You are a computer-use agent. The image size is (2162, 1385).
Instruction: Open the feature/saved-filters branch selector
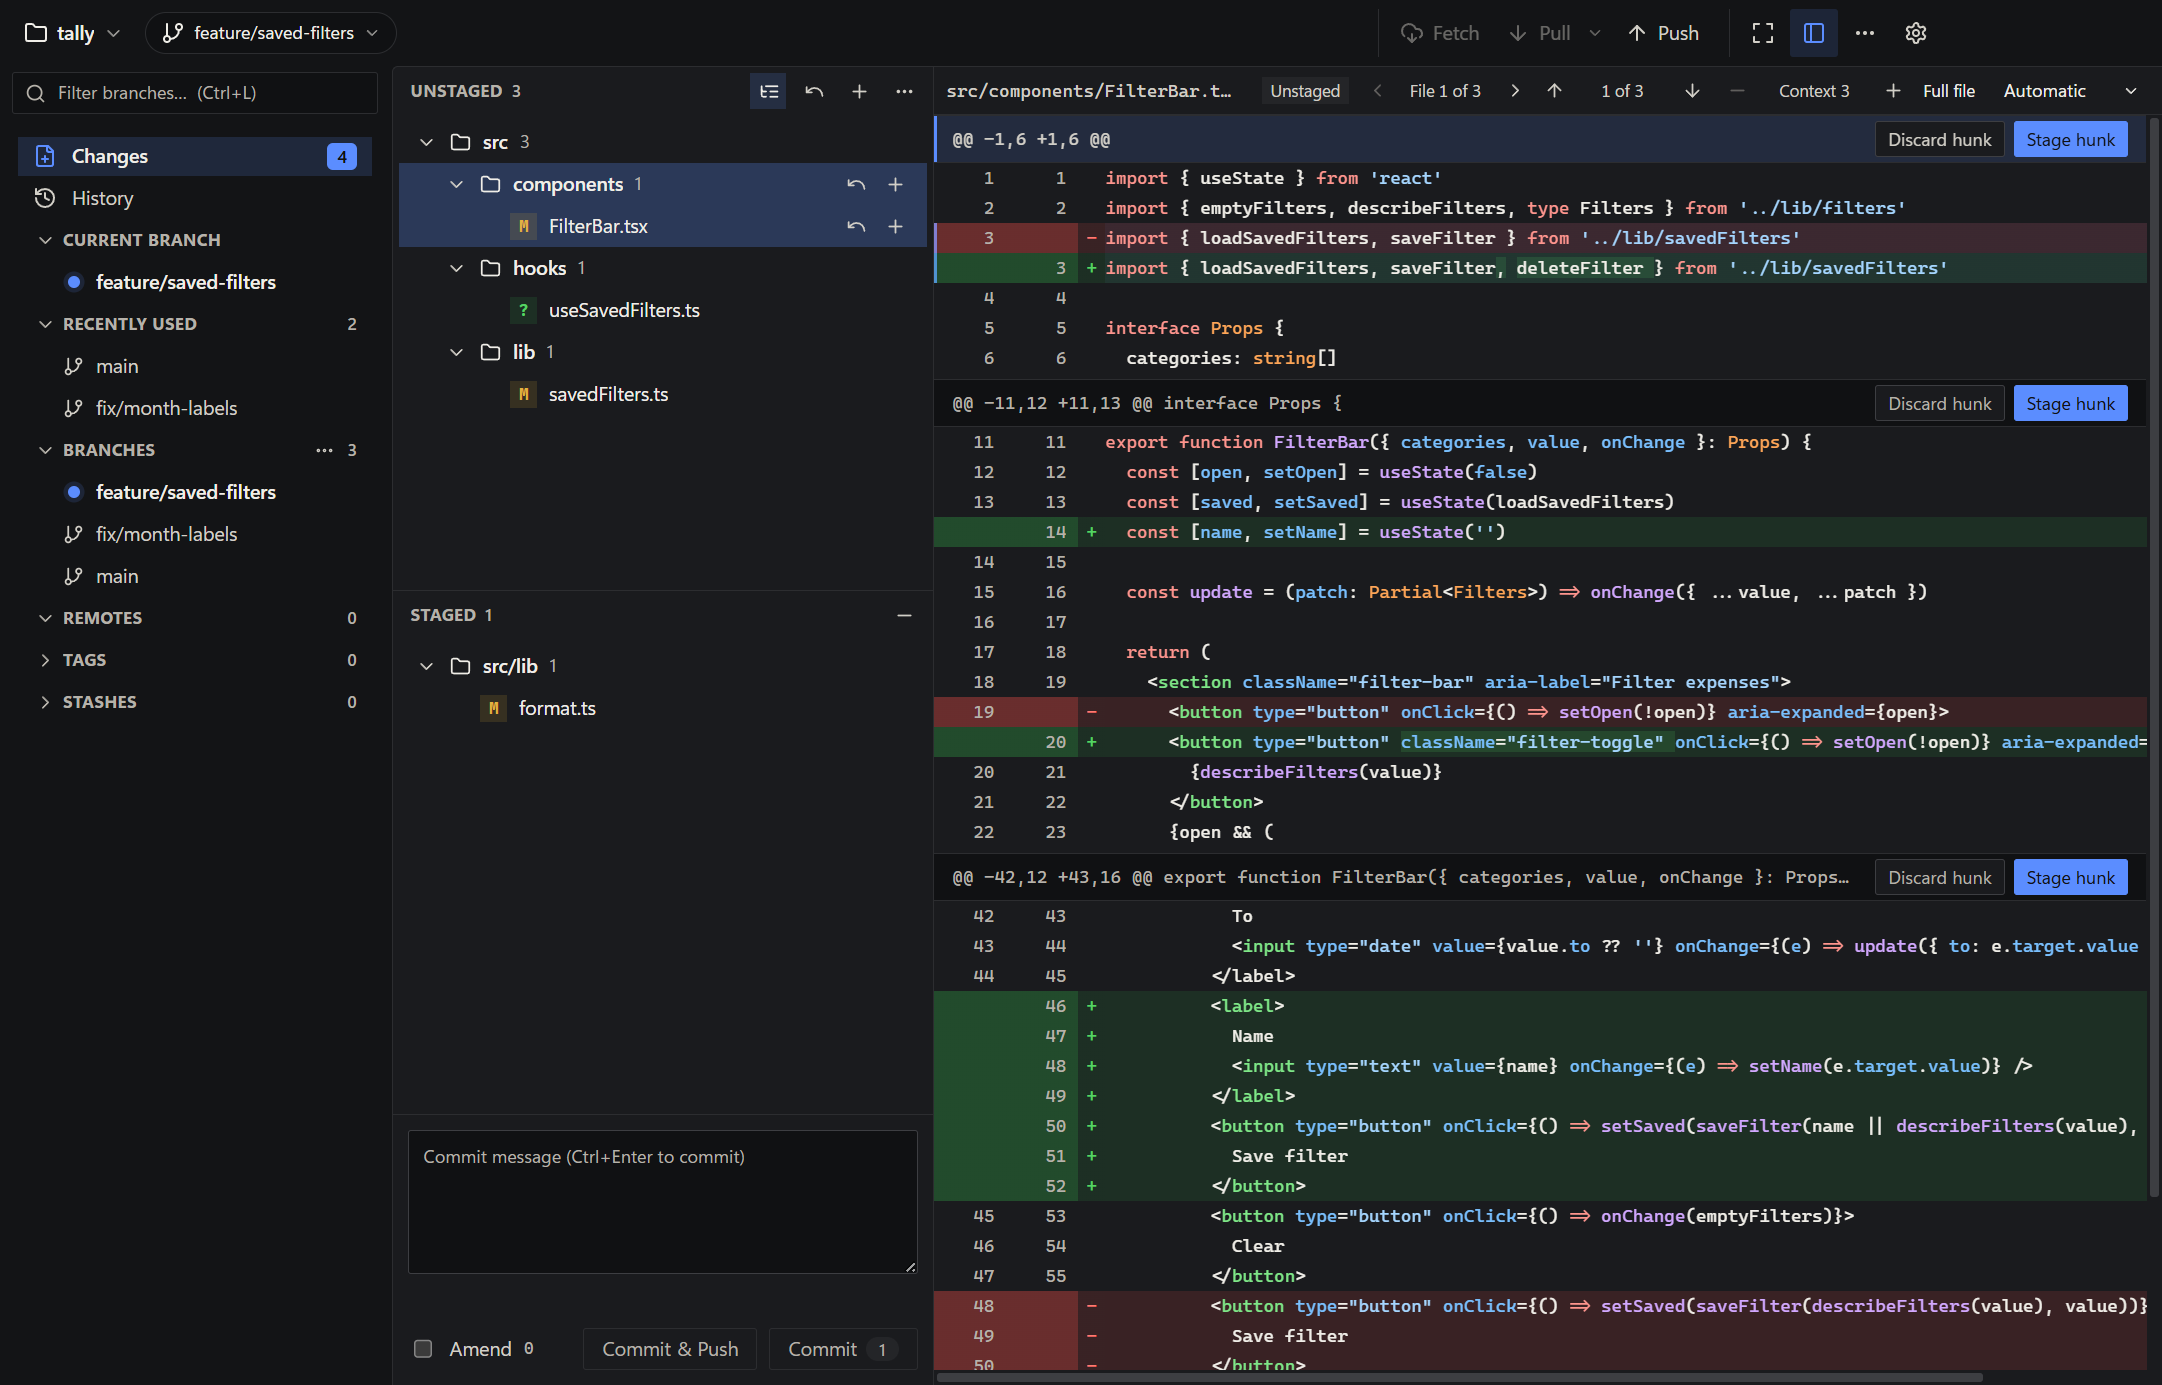coord(271,33)
